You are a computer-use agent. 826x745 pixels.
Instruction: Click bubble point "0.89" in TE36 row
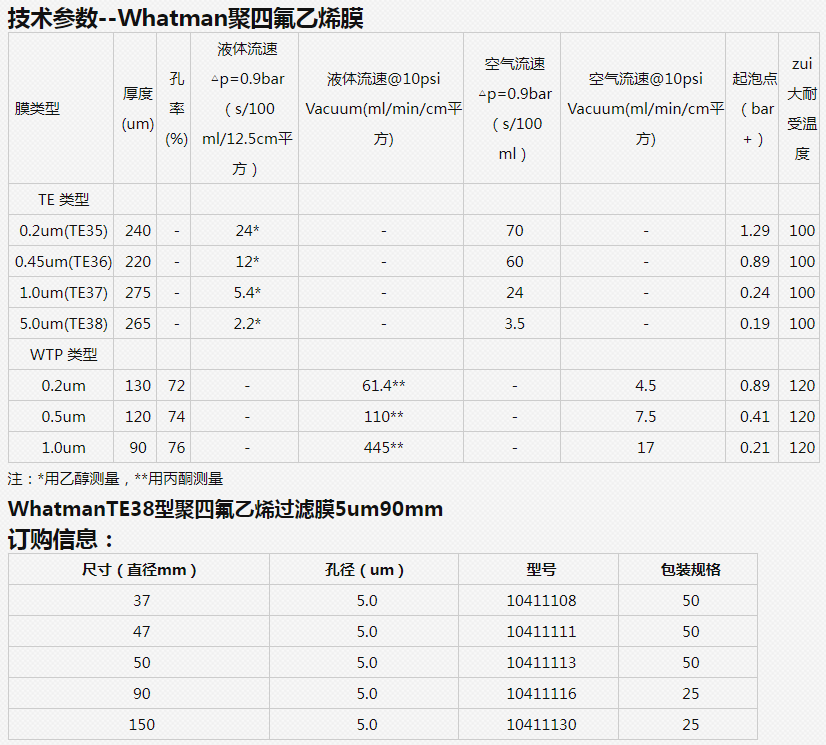754,262
